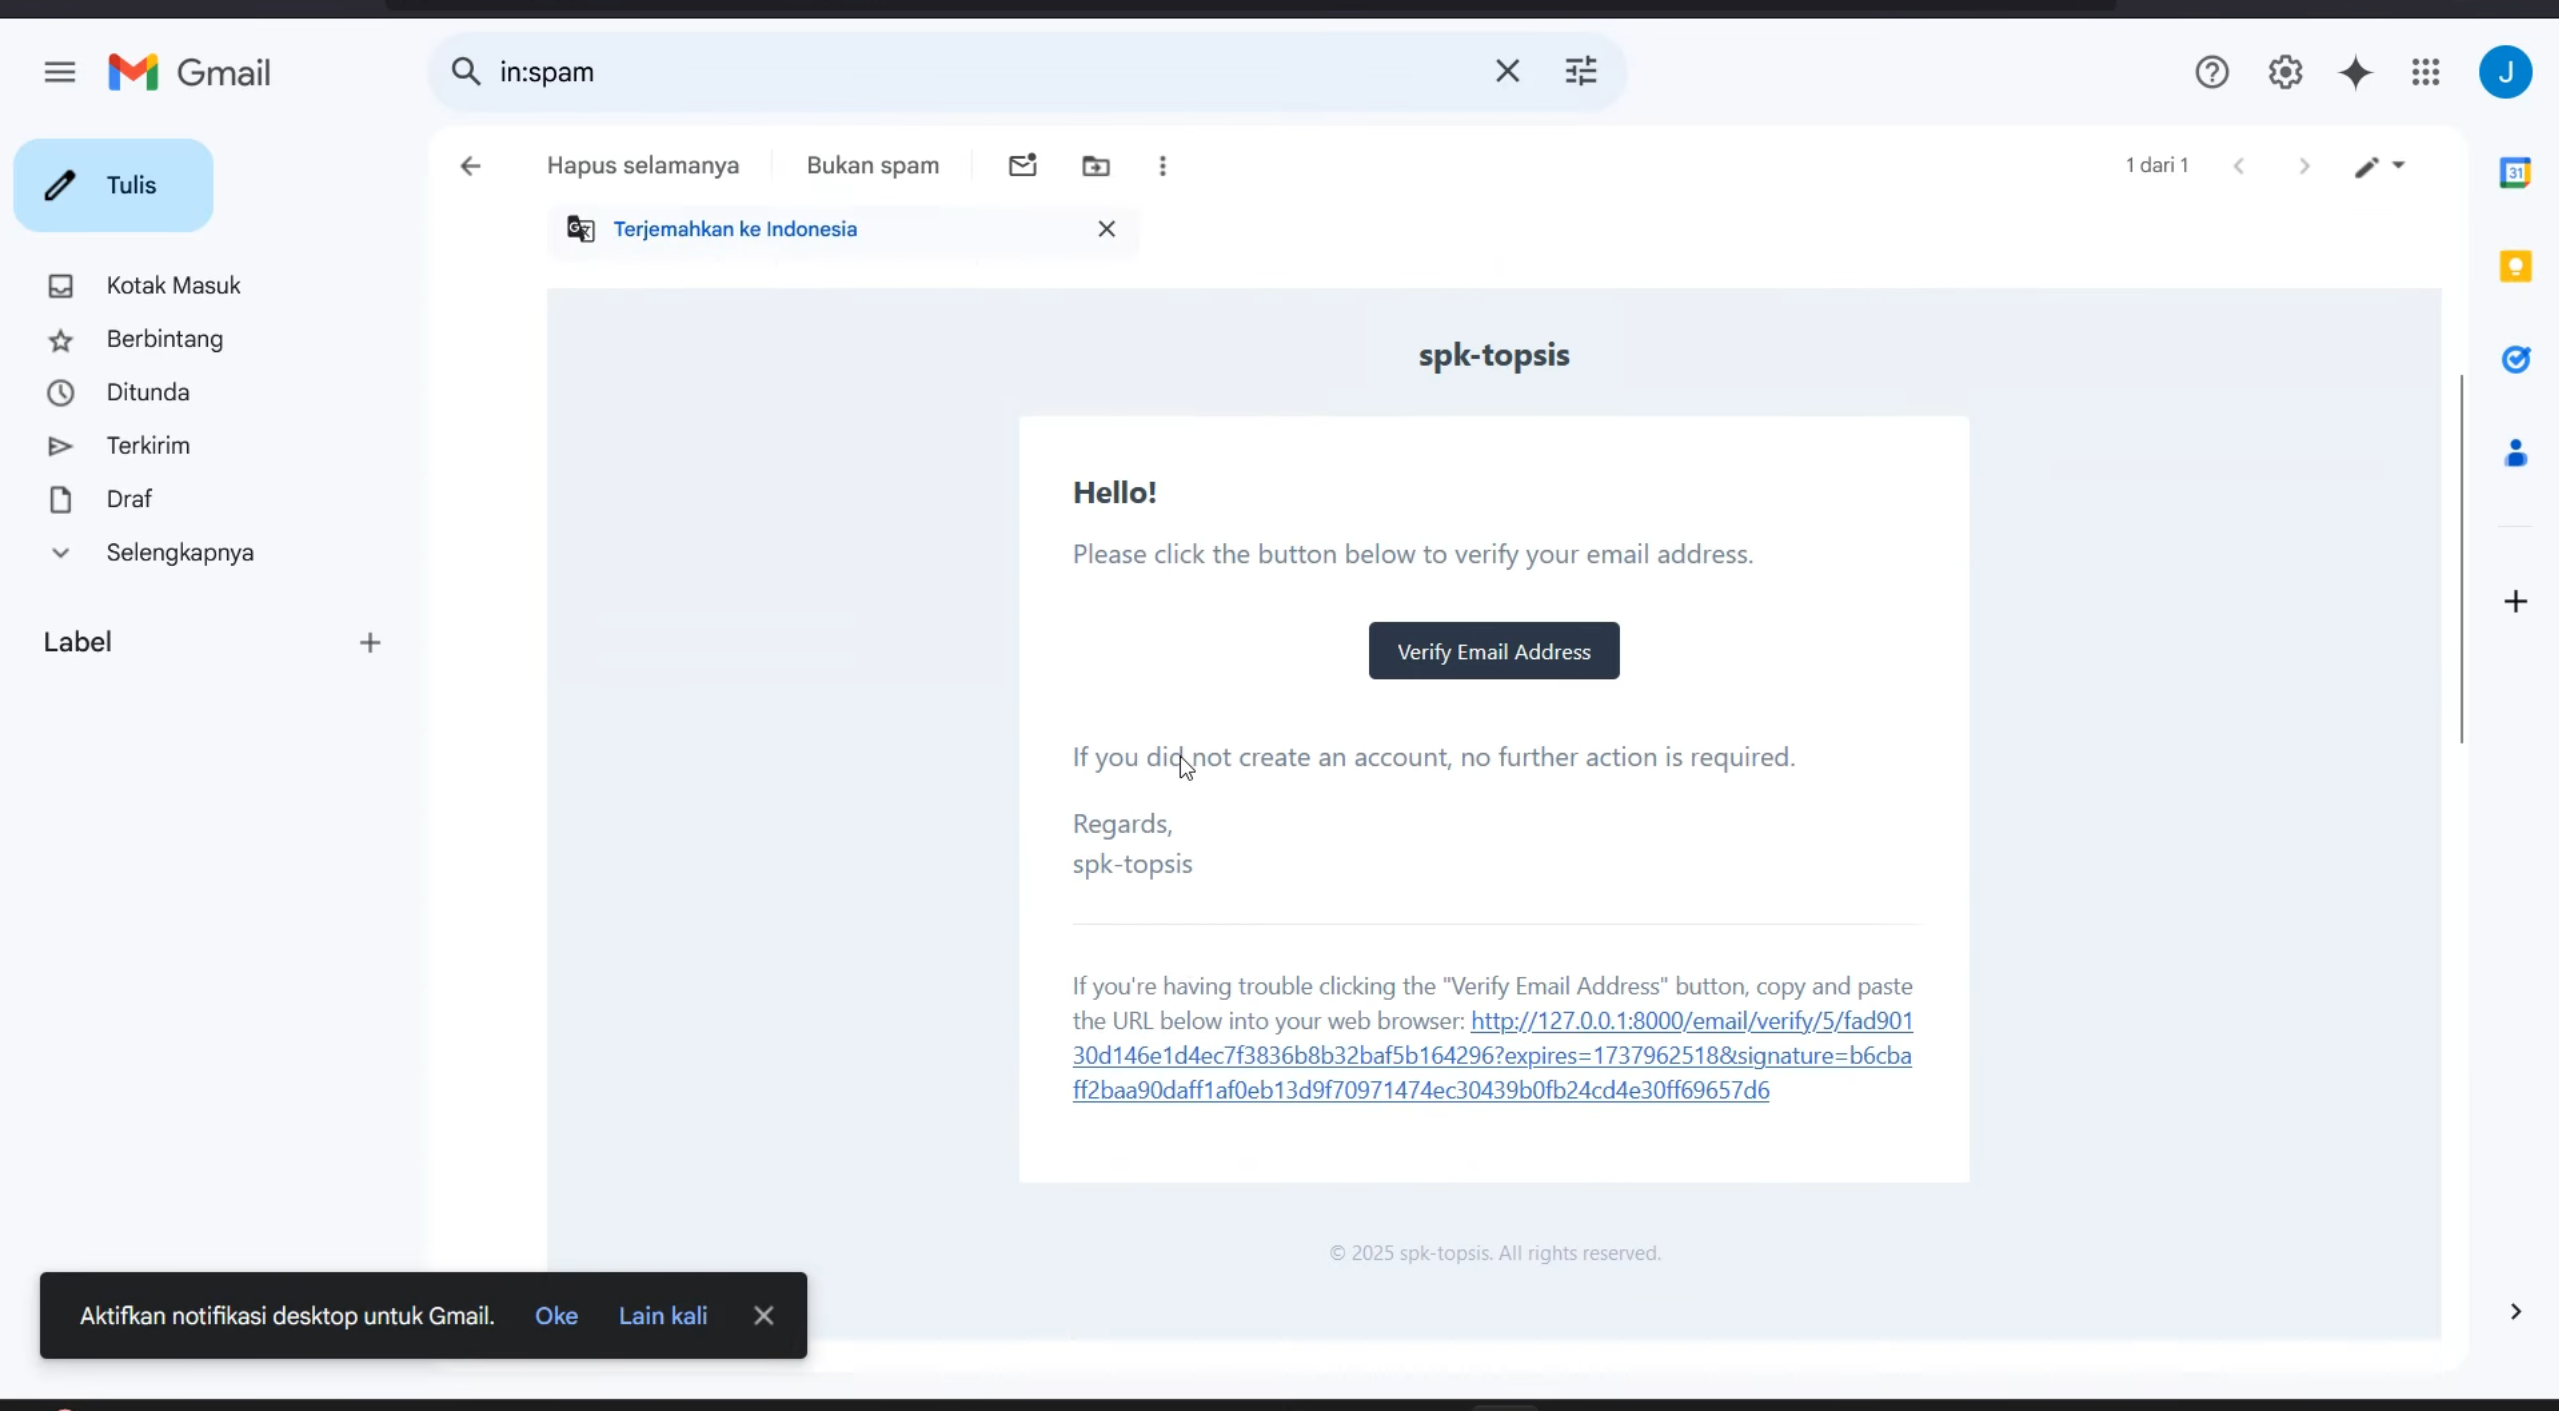The image size is (2559, 1411).
Task: Show search options filter icon
Action: tap(1580, 72)
